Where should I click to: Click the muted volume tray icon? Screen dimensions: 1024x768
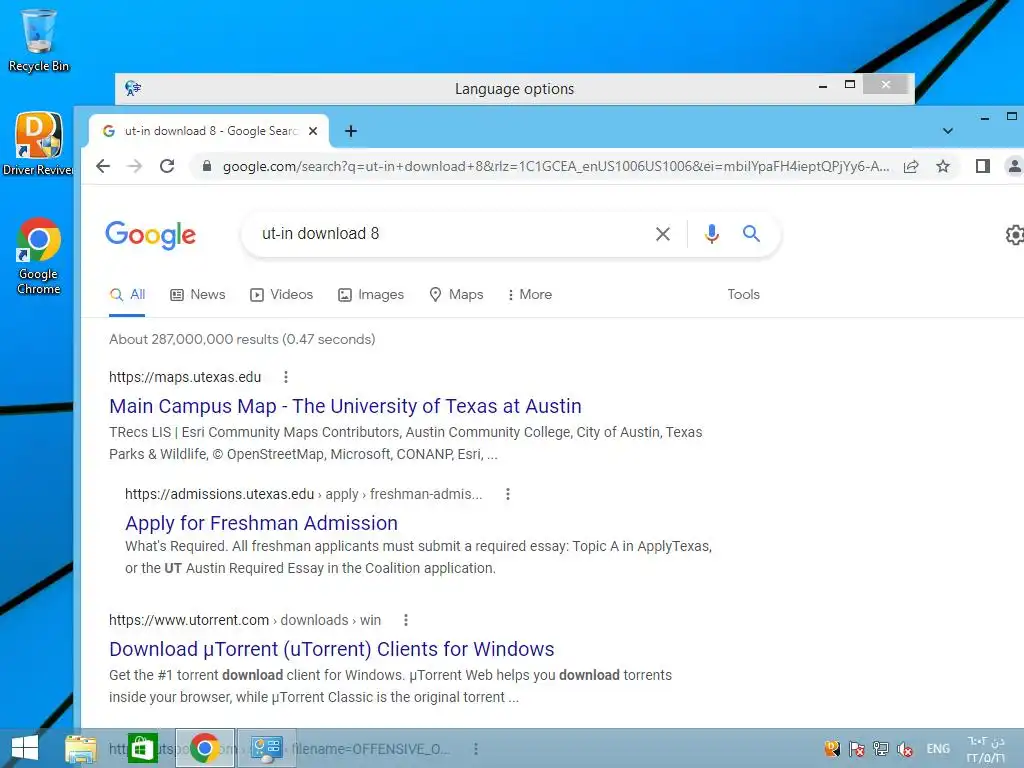coord(905,749)
